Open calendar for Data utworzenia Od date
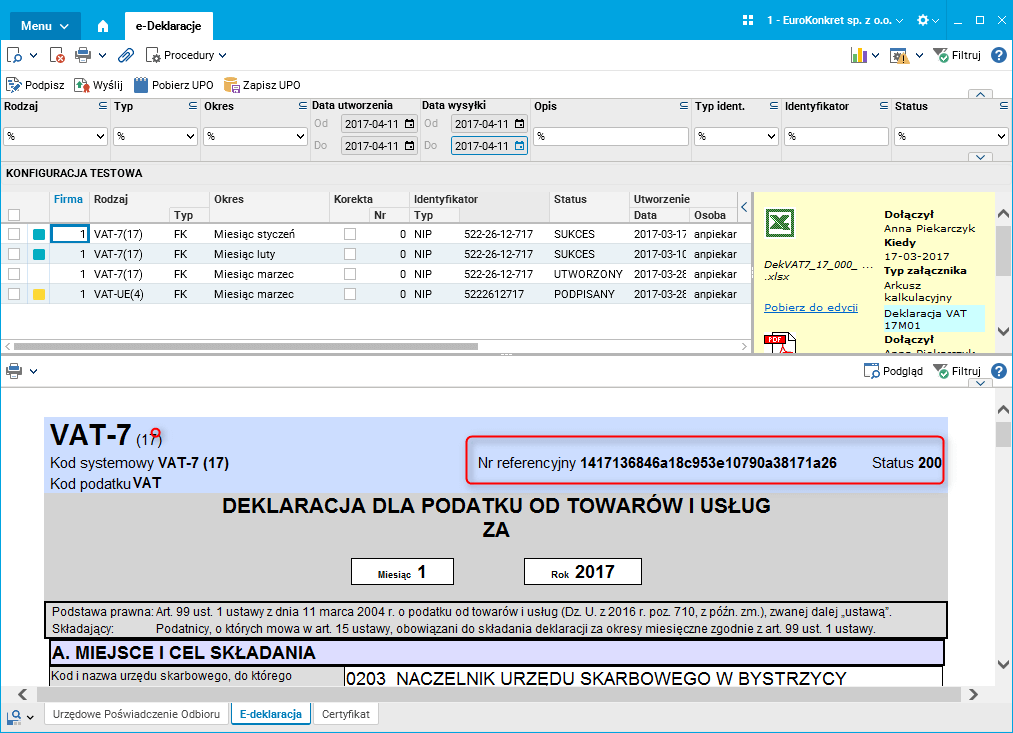The height and width of the screenshot is (733, 1013). click(410, 124)
